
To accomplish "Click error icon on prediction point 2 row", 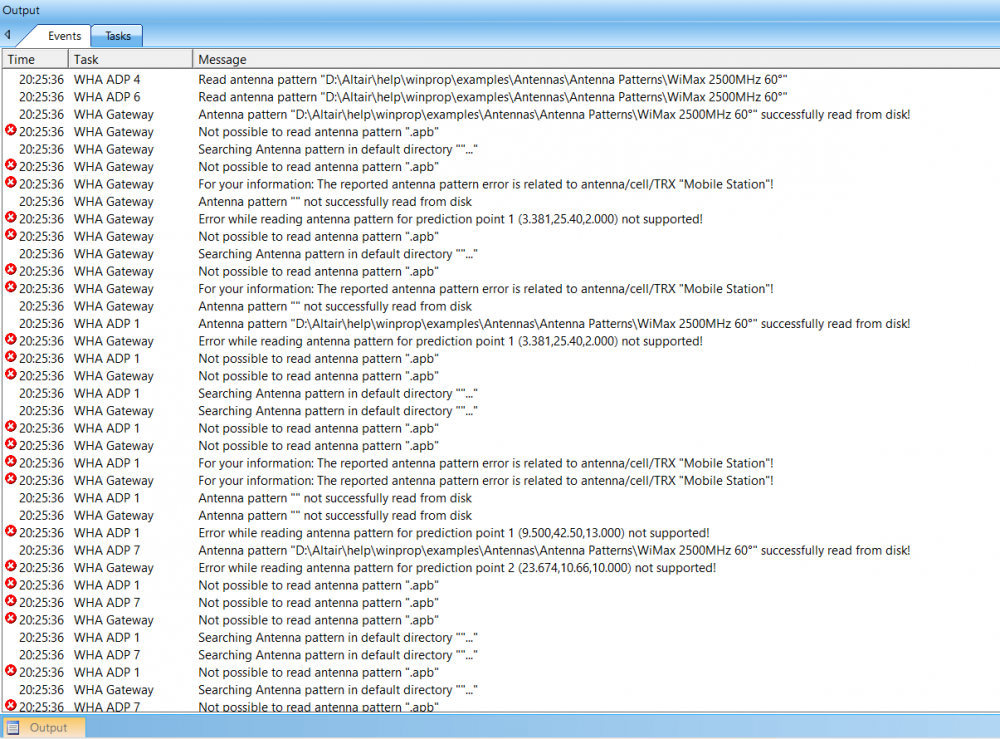I will pyautogui.click(x=11, y=566).
